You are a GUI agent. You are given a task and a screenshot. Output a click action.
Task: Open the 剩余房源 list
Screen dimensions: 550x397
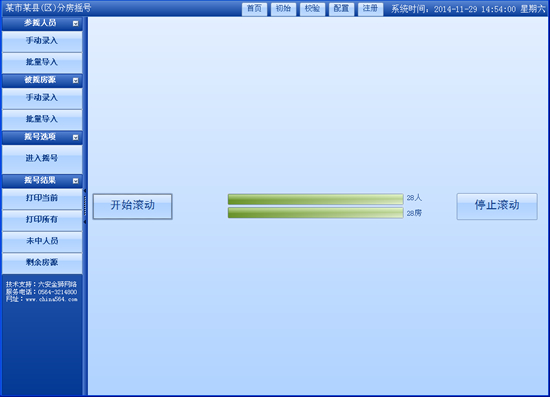pyautogui.click(x=42, y=263)
